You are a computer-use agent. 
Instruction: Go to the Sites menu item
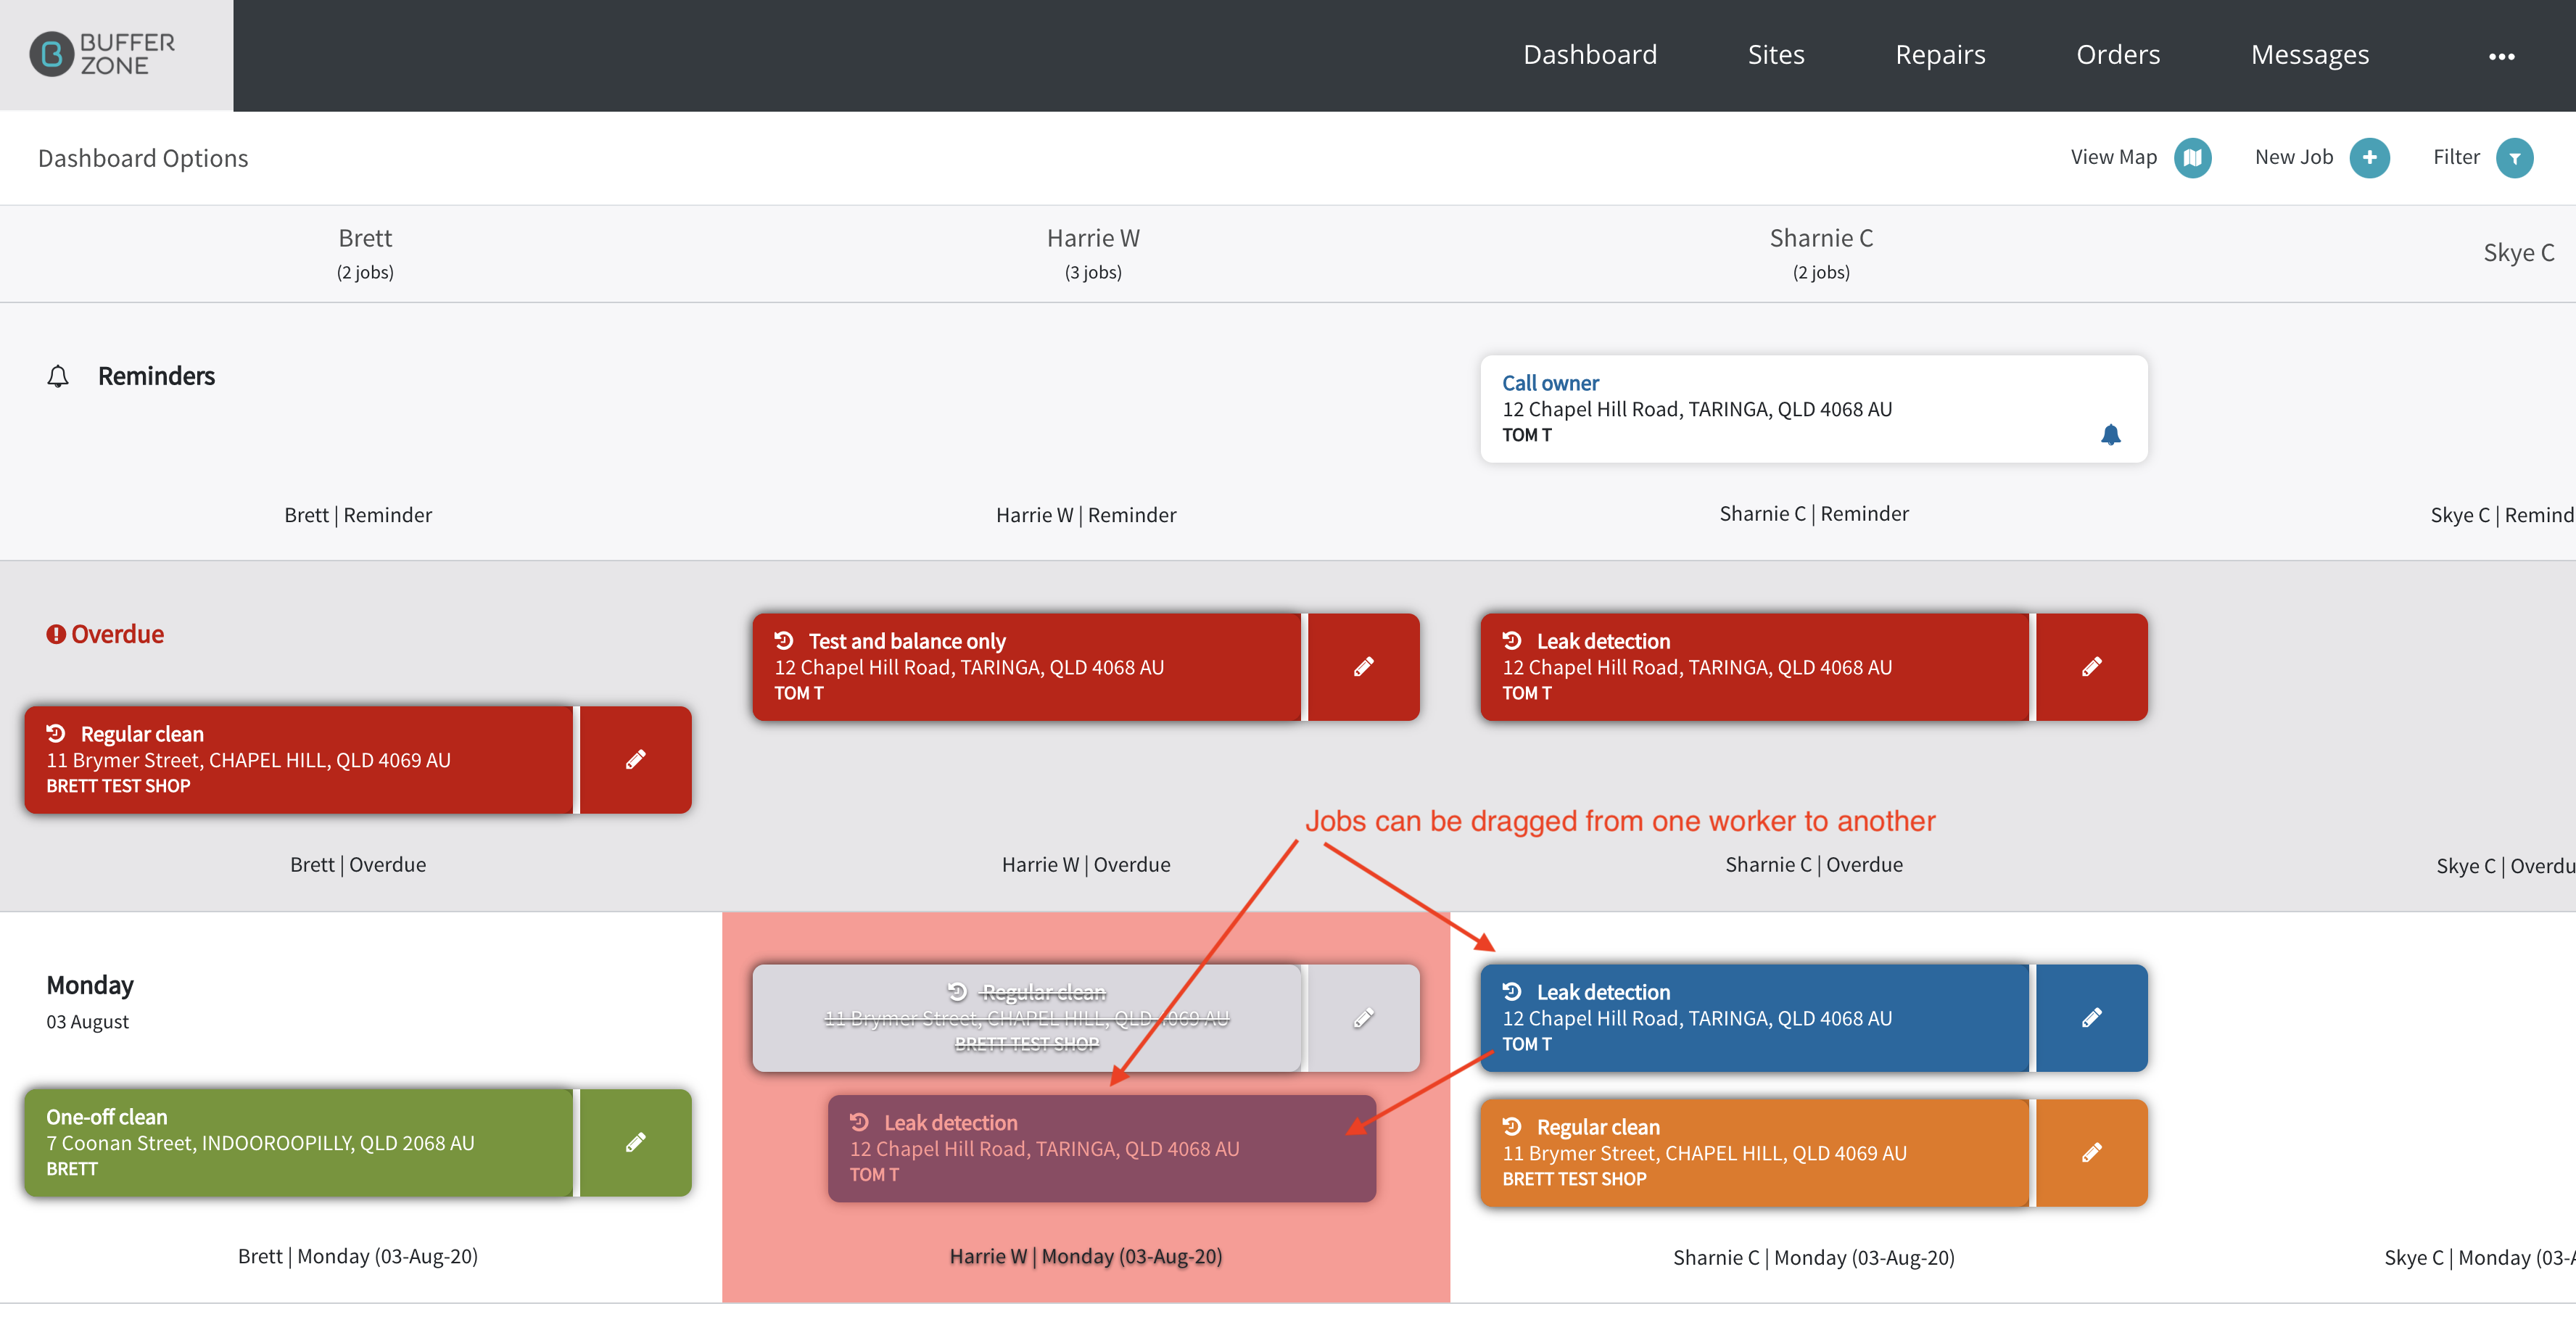point(1776,55)
